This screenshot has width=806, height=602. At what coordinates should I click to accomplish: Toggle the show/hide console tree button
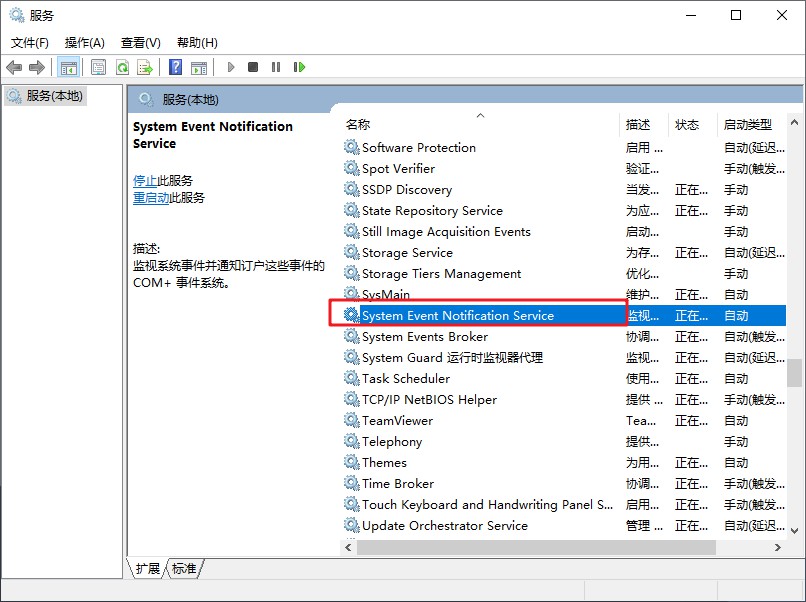coord(69,67)
